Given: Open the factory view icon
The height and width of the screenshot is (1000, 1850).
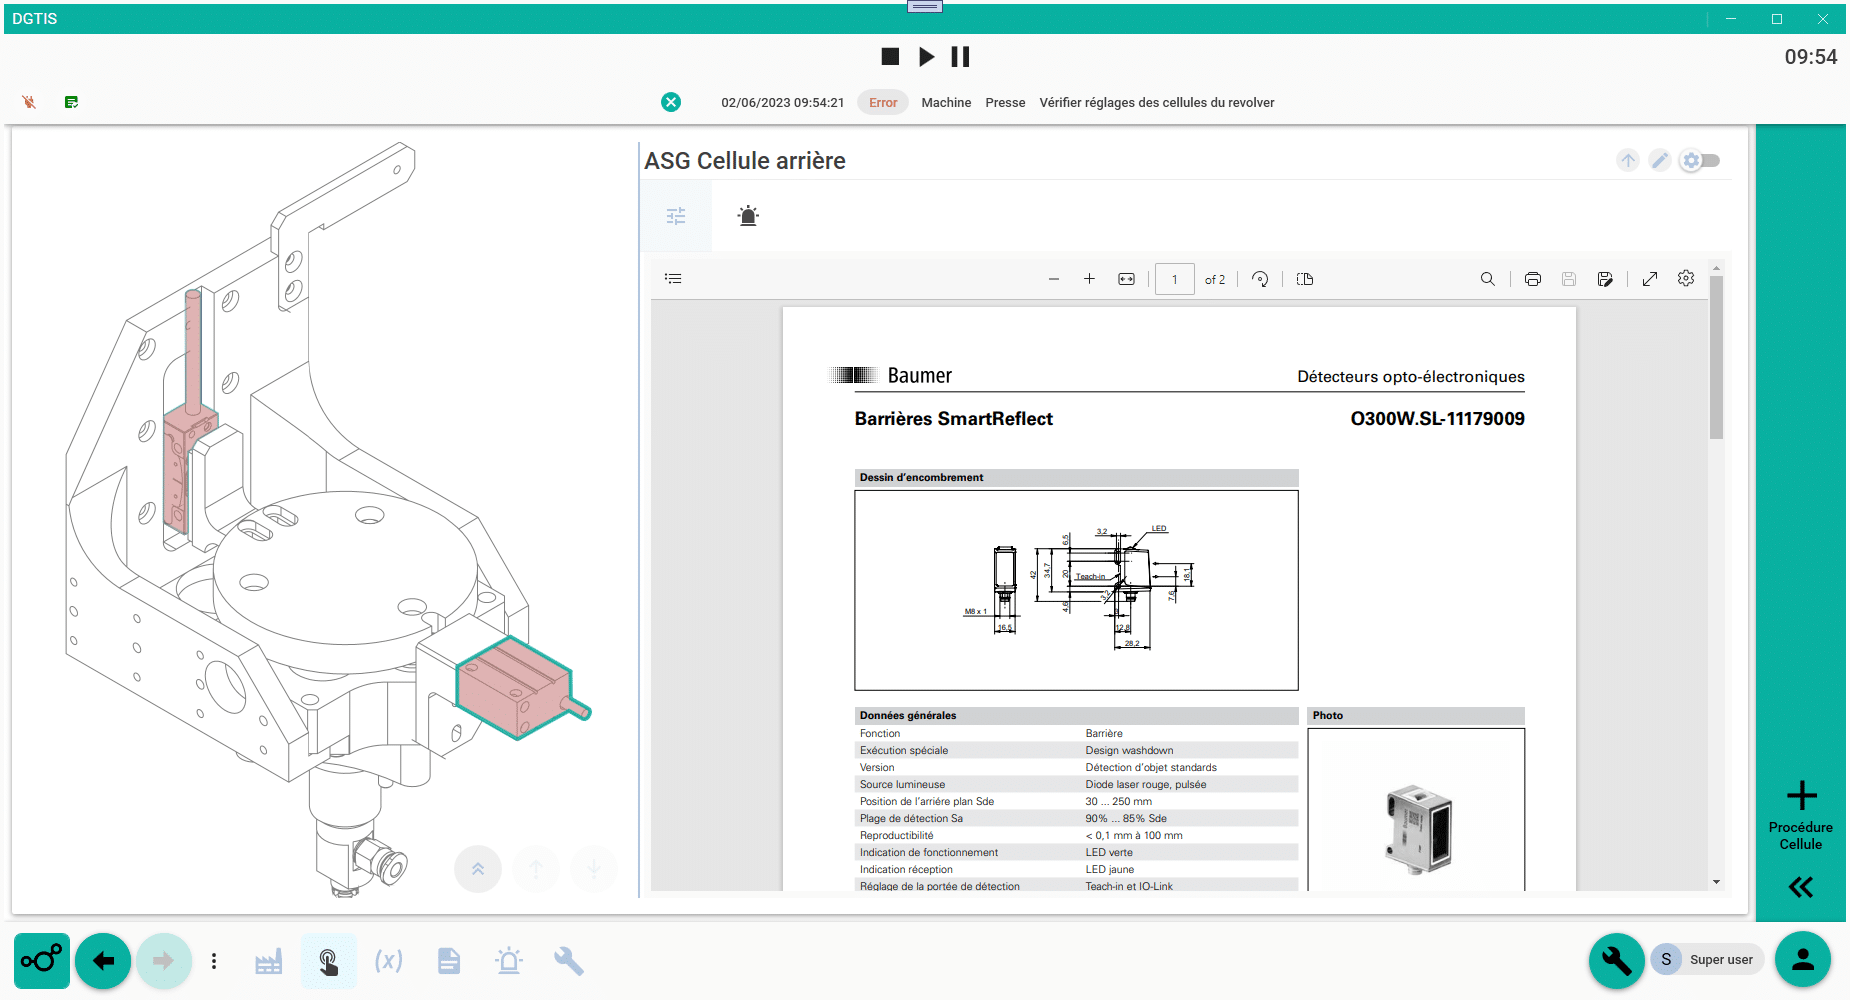Looking at the screenshot, I should 268,961.
